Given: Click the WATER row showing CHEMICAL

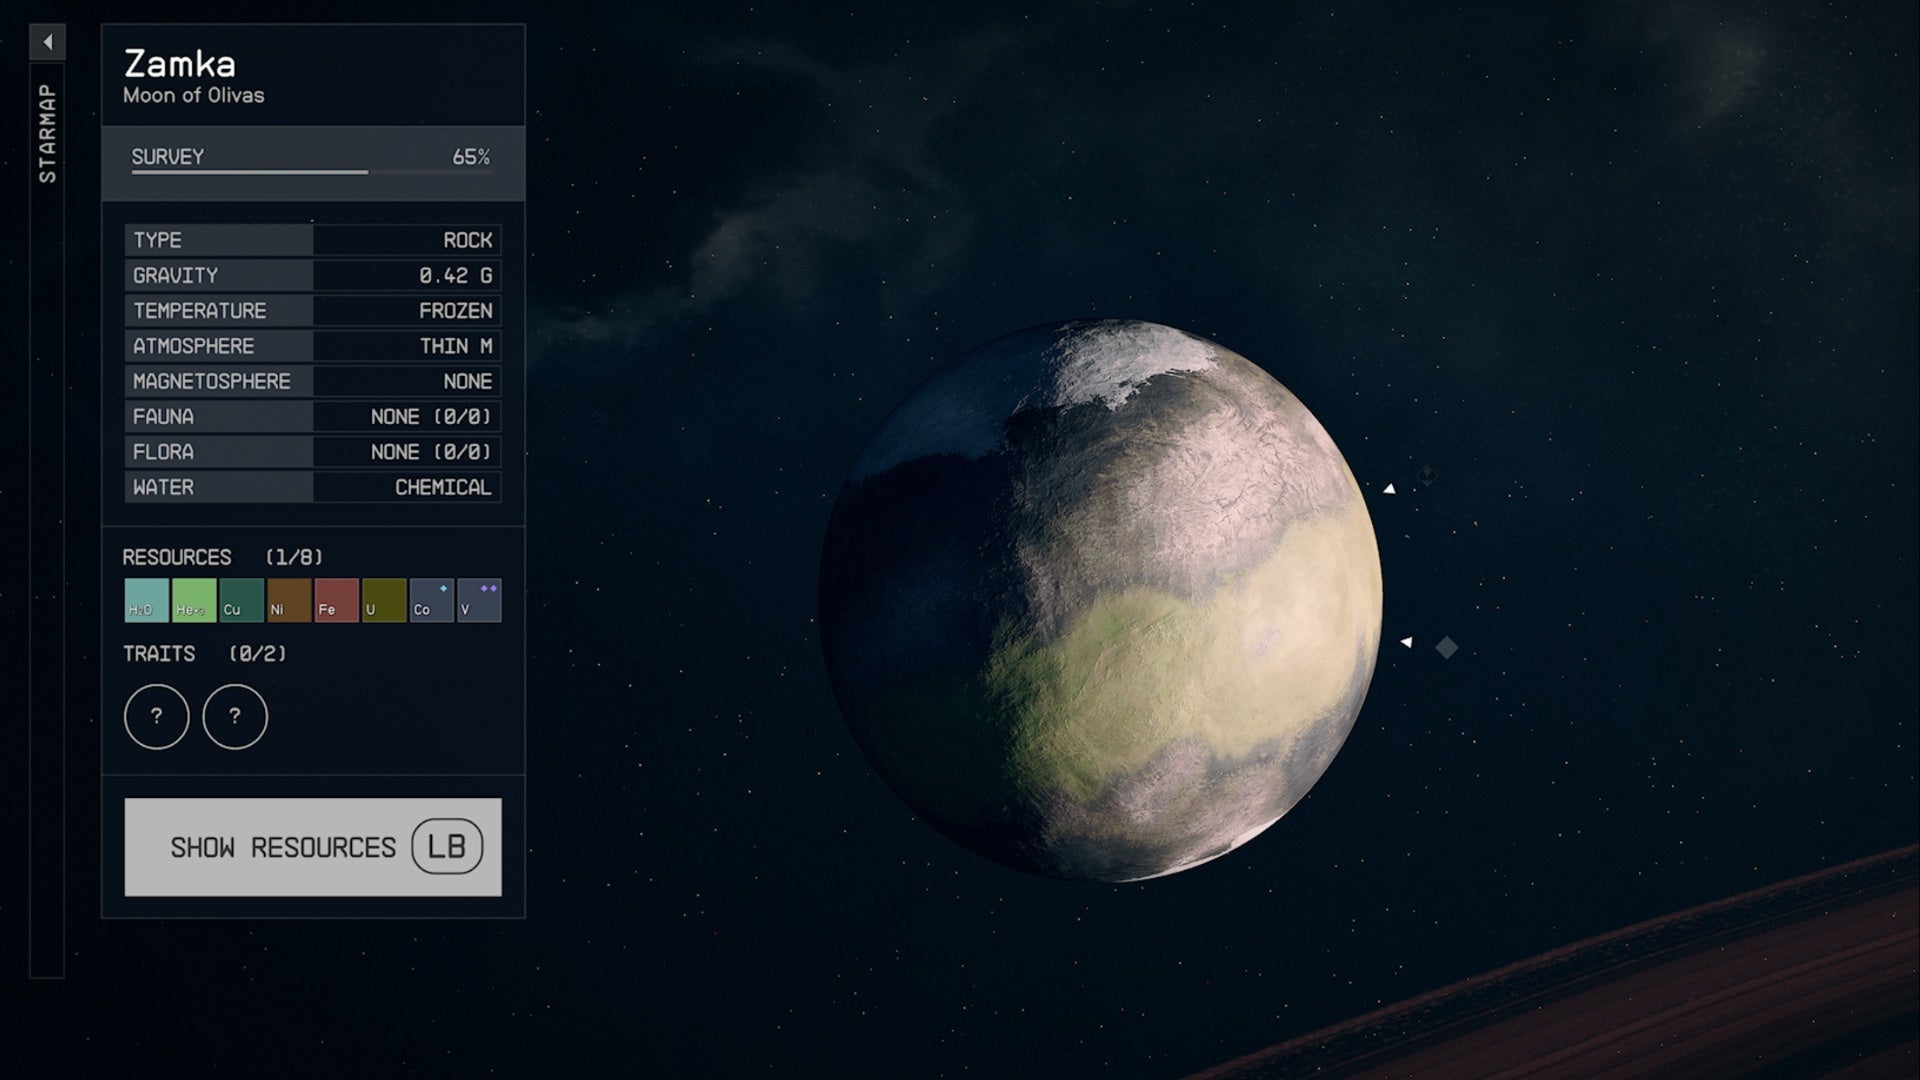Looking at the screenshot, I should 313,487.
